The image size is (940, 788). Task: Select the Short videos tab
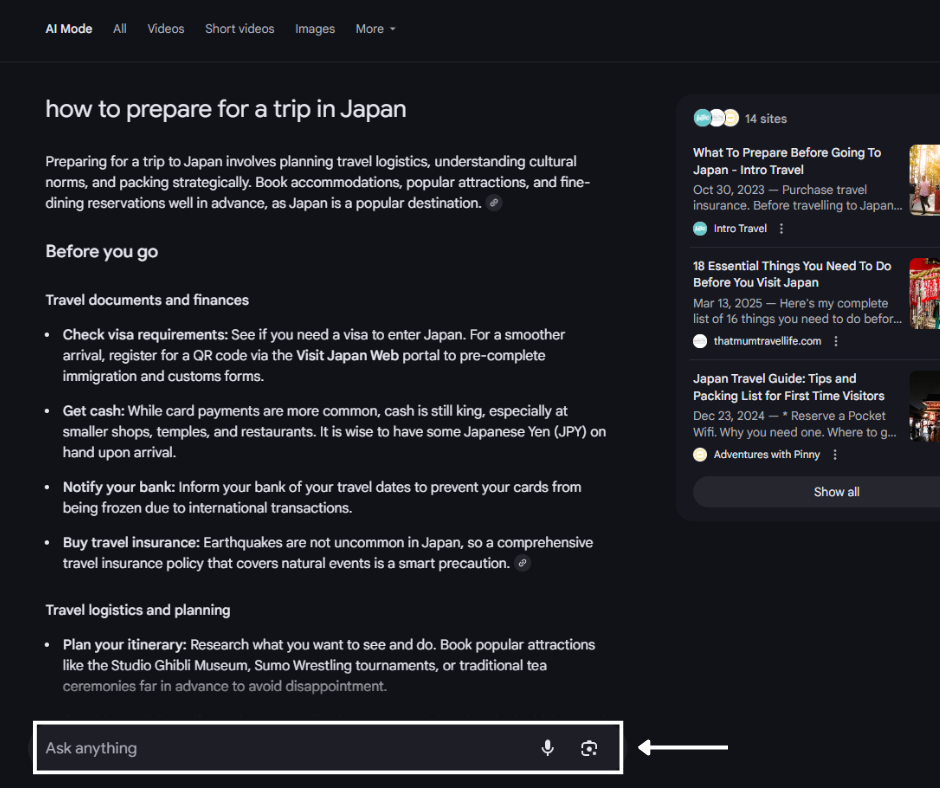pyautogui.click(x=240, y=29)
